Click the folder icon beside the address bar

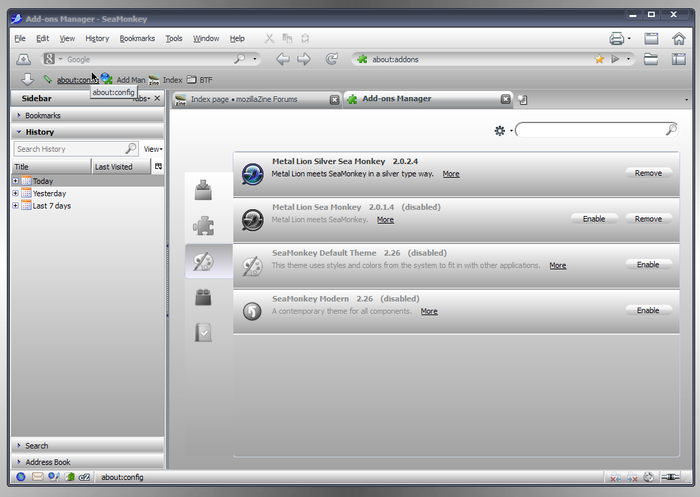(650, 59)
